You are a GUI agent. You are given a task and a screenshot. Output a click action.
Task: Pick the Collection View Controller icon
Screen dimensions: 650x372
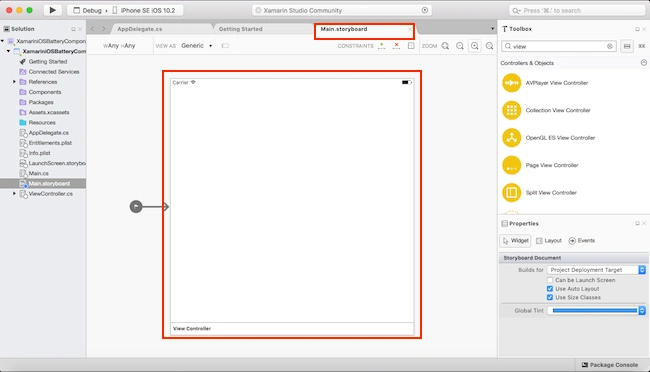[x=512, y=110]
